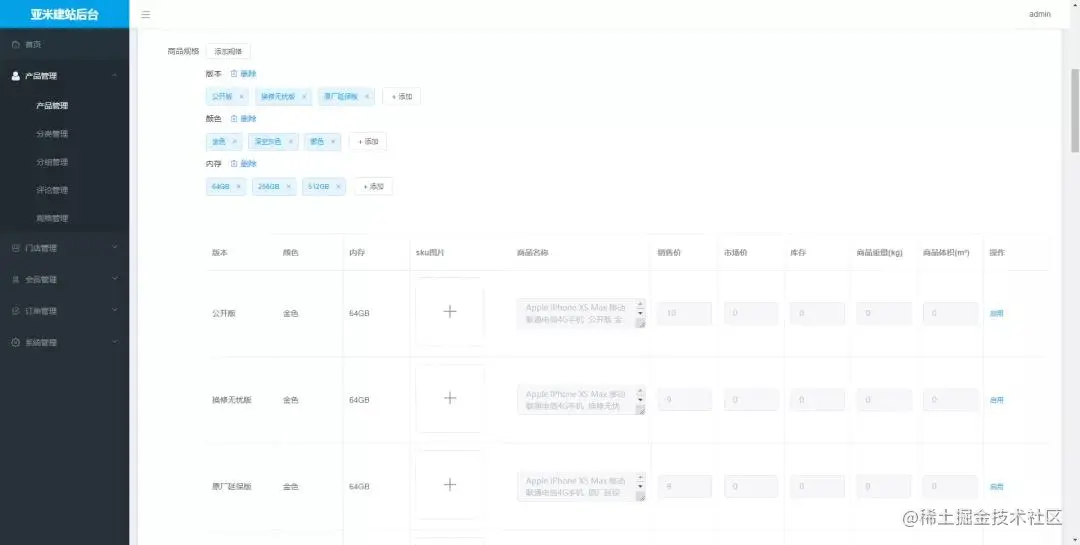
Task: Click the sku图片 column header
Action: click(x=430, y=253)
